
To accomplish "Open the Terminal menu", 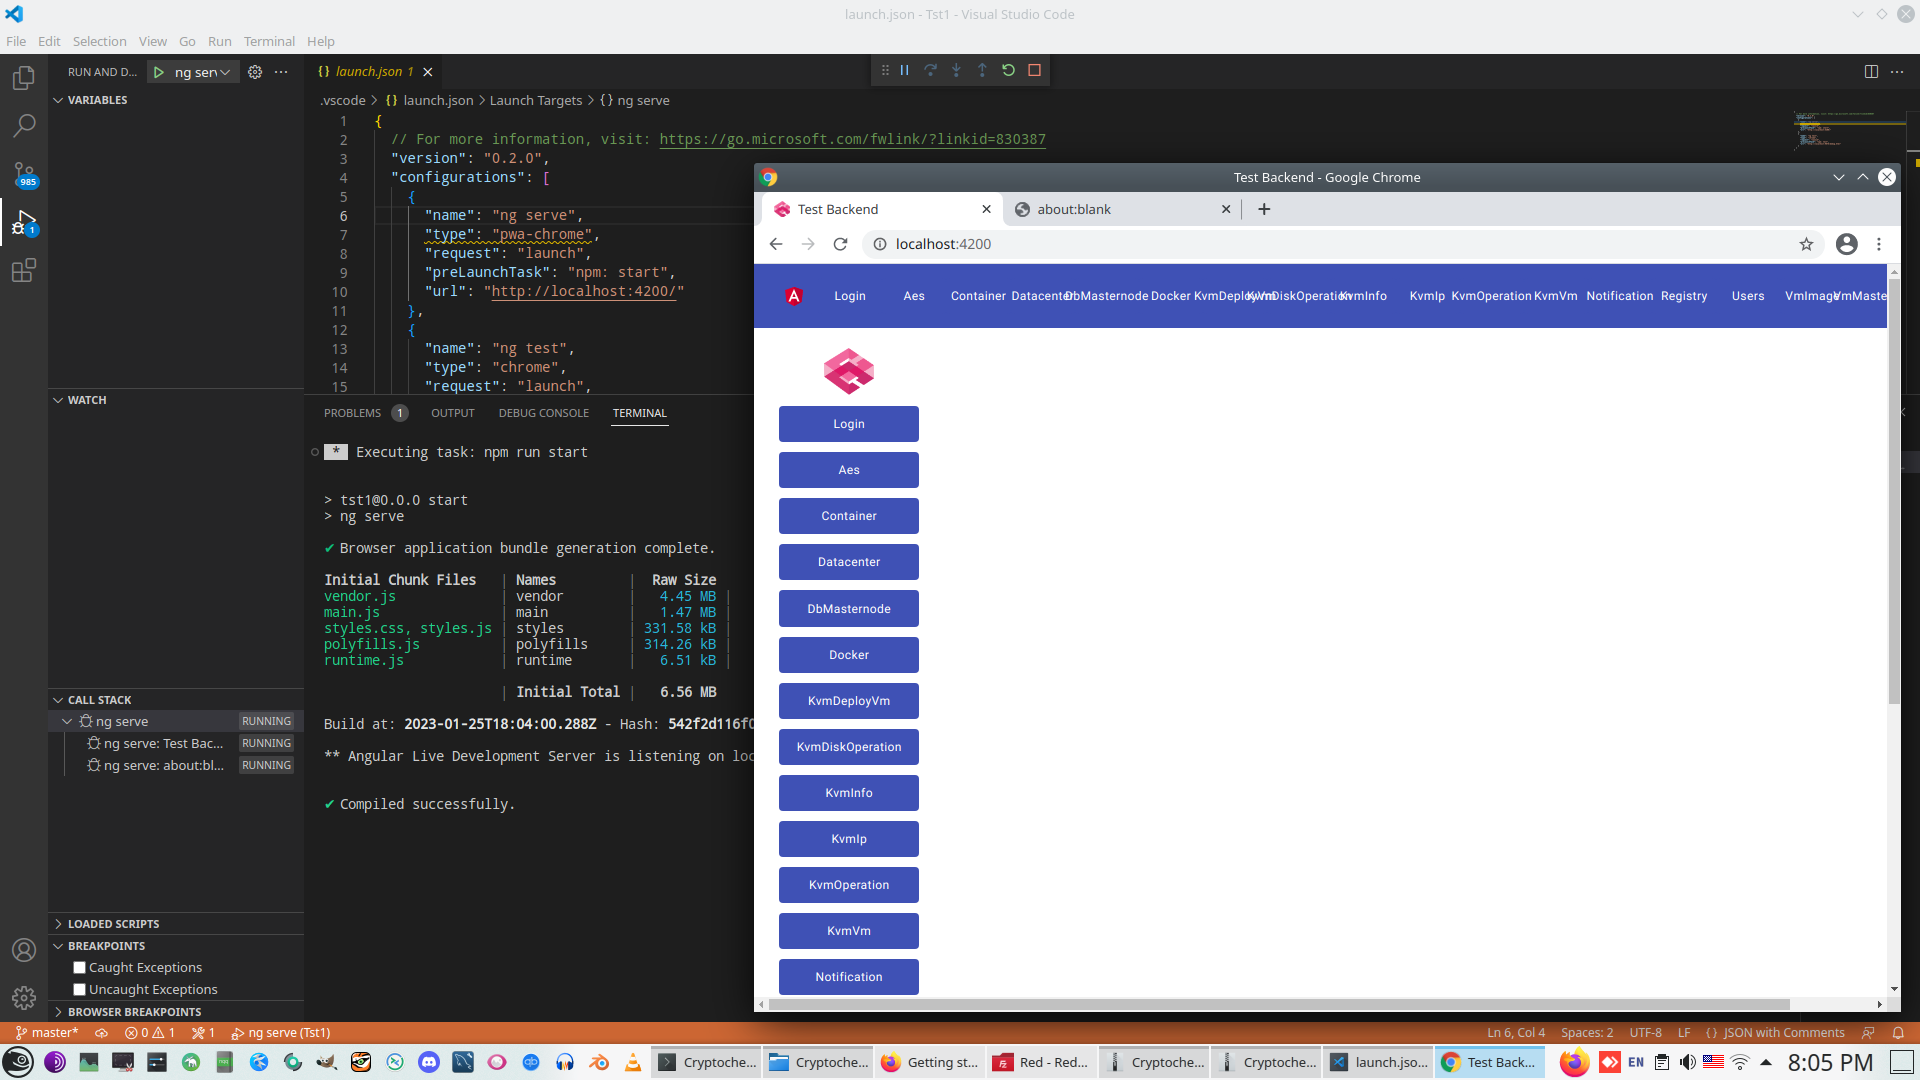I will coord(269,41).
